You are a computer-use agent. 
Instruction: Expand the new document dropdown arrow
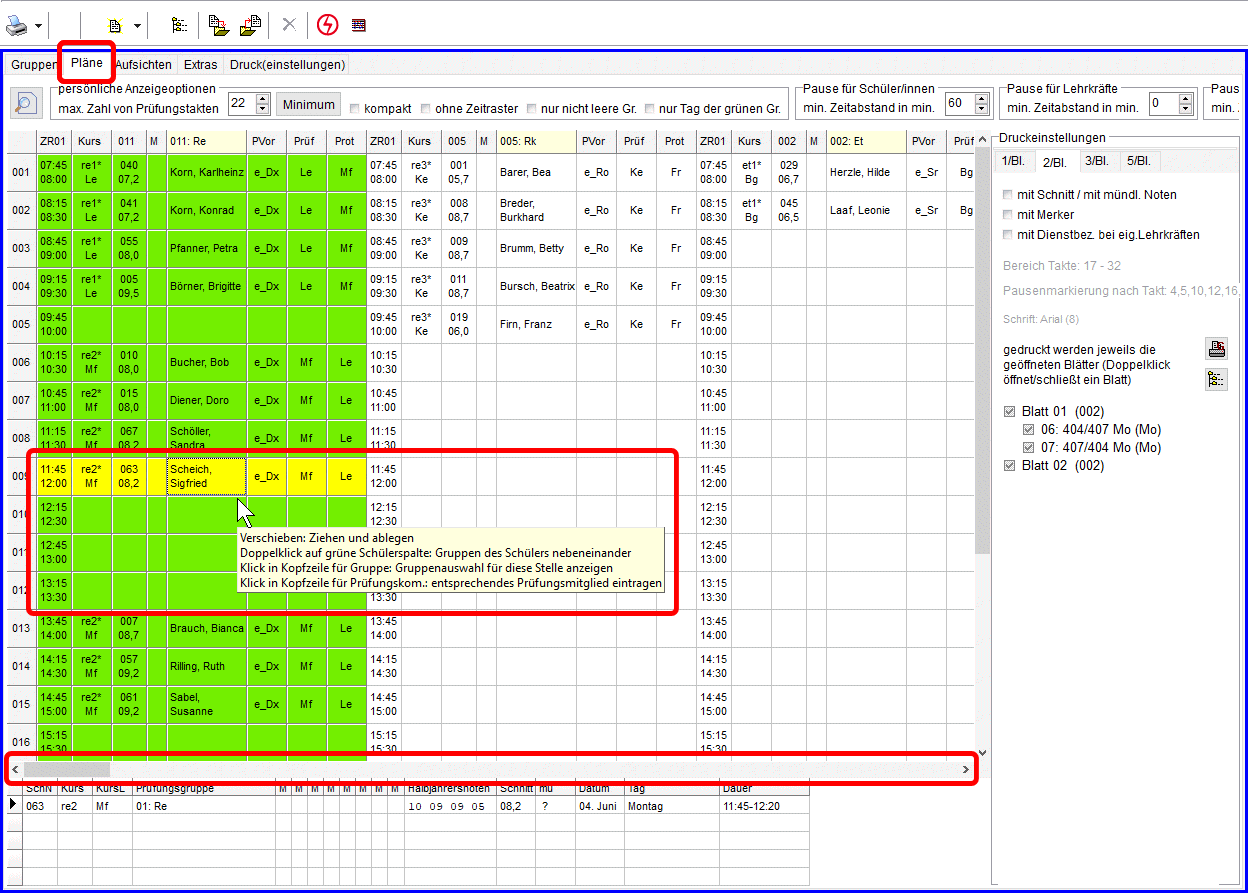pyautogui.click(x=137, y=25)
